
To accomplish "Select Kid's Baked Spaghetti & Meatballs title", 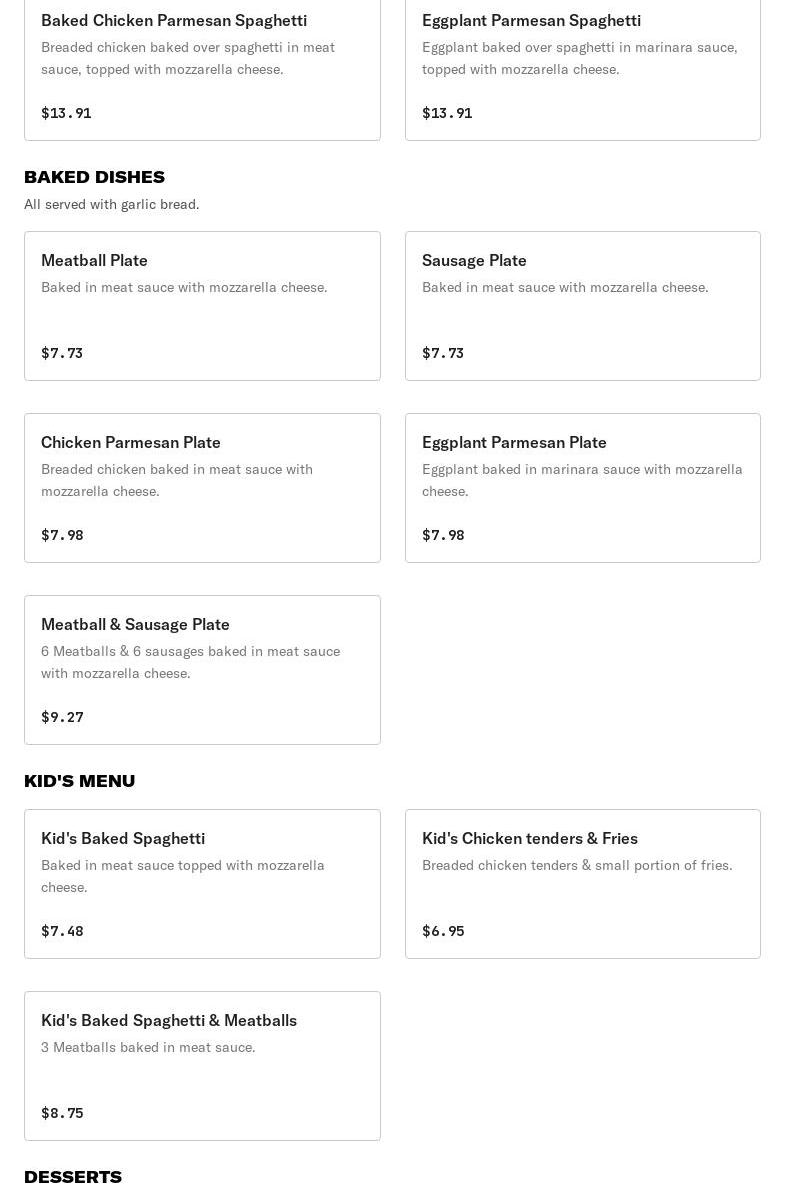I will (x=169, y=1020).
